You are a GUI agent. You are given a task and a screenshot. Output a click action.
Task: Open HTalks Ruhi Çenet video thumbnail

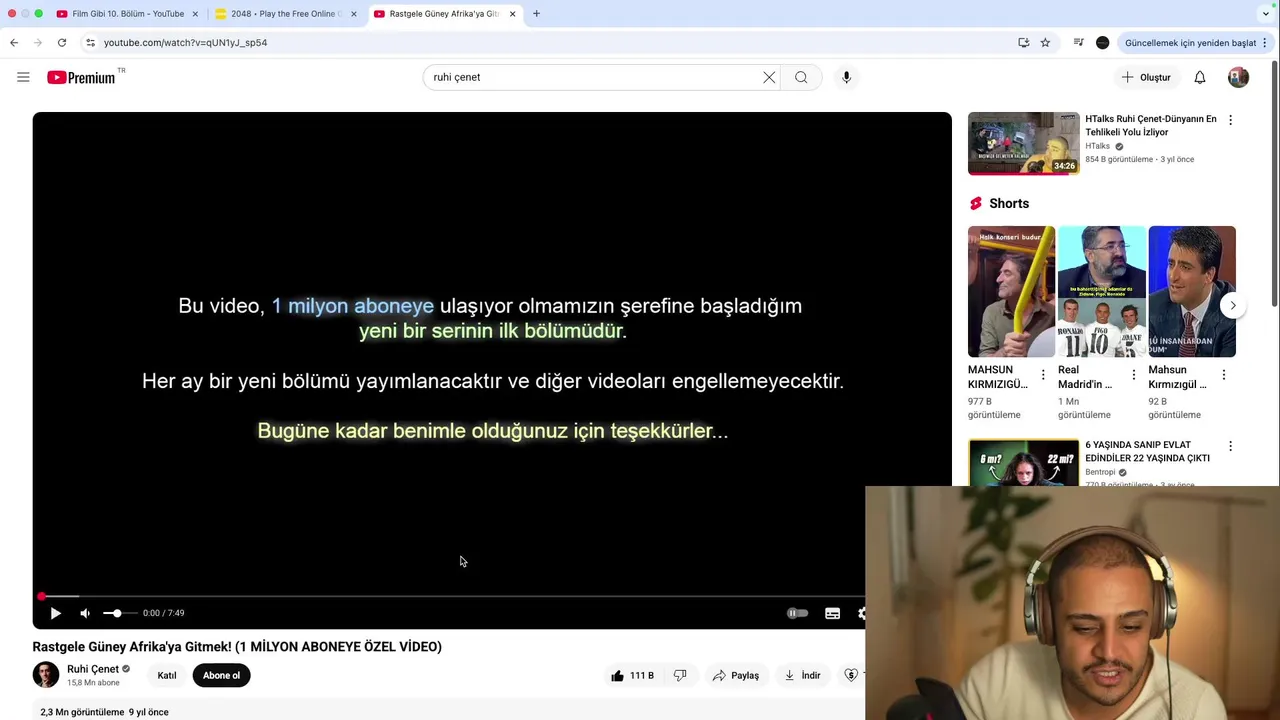pyautogui.click(x=1023, y=143)
